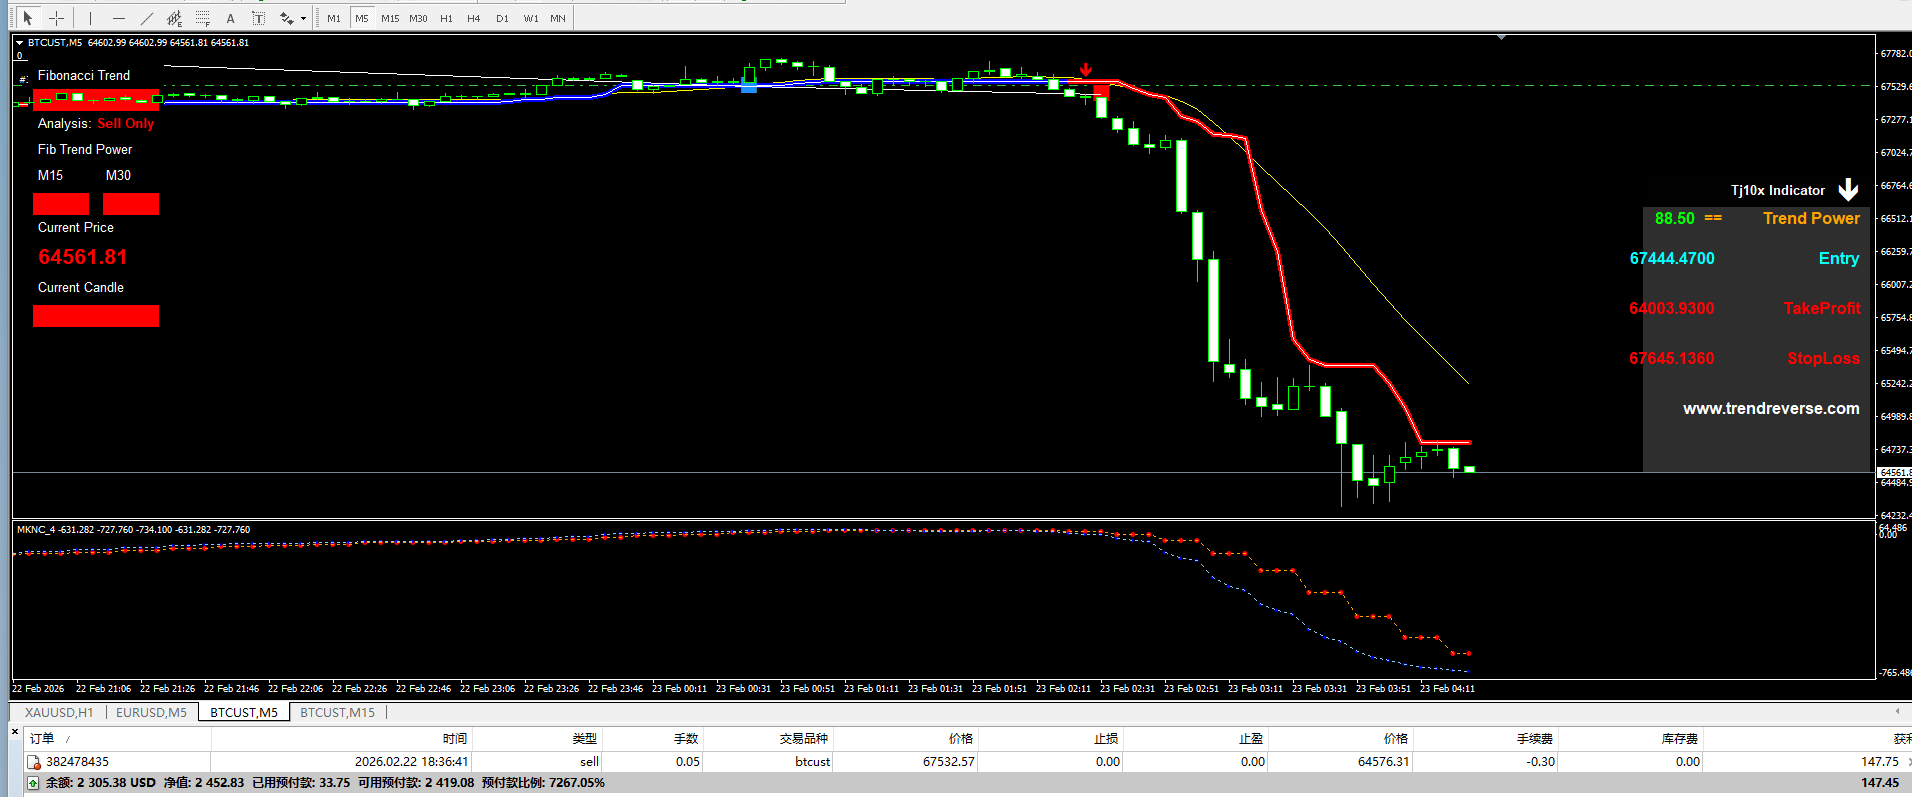1912x797 pixels.
Task: Sort orders by 时间 column
Action: (341, 738)
